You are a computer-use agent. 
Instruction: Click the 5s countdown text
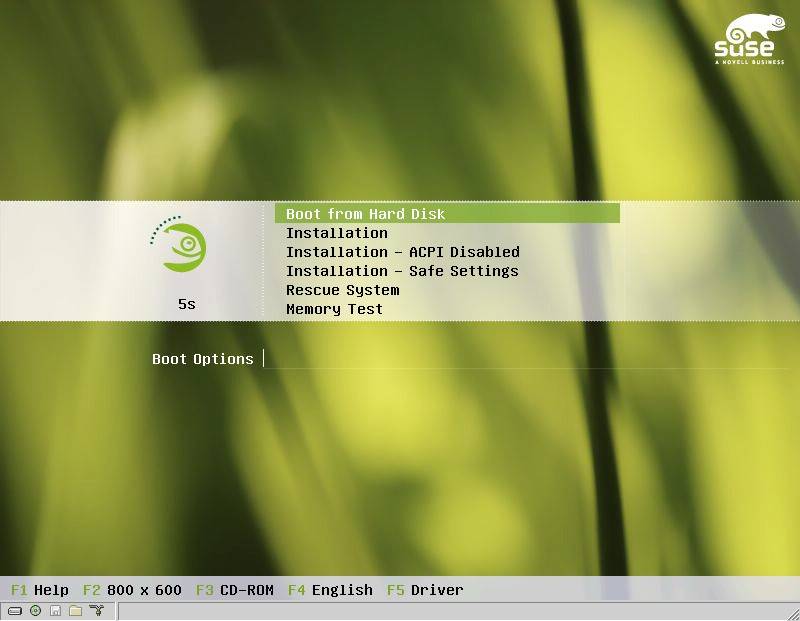(x=187, y=304)
